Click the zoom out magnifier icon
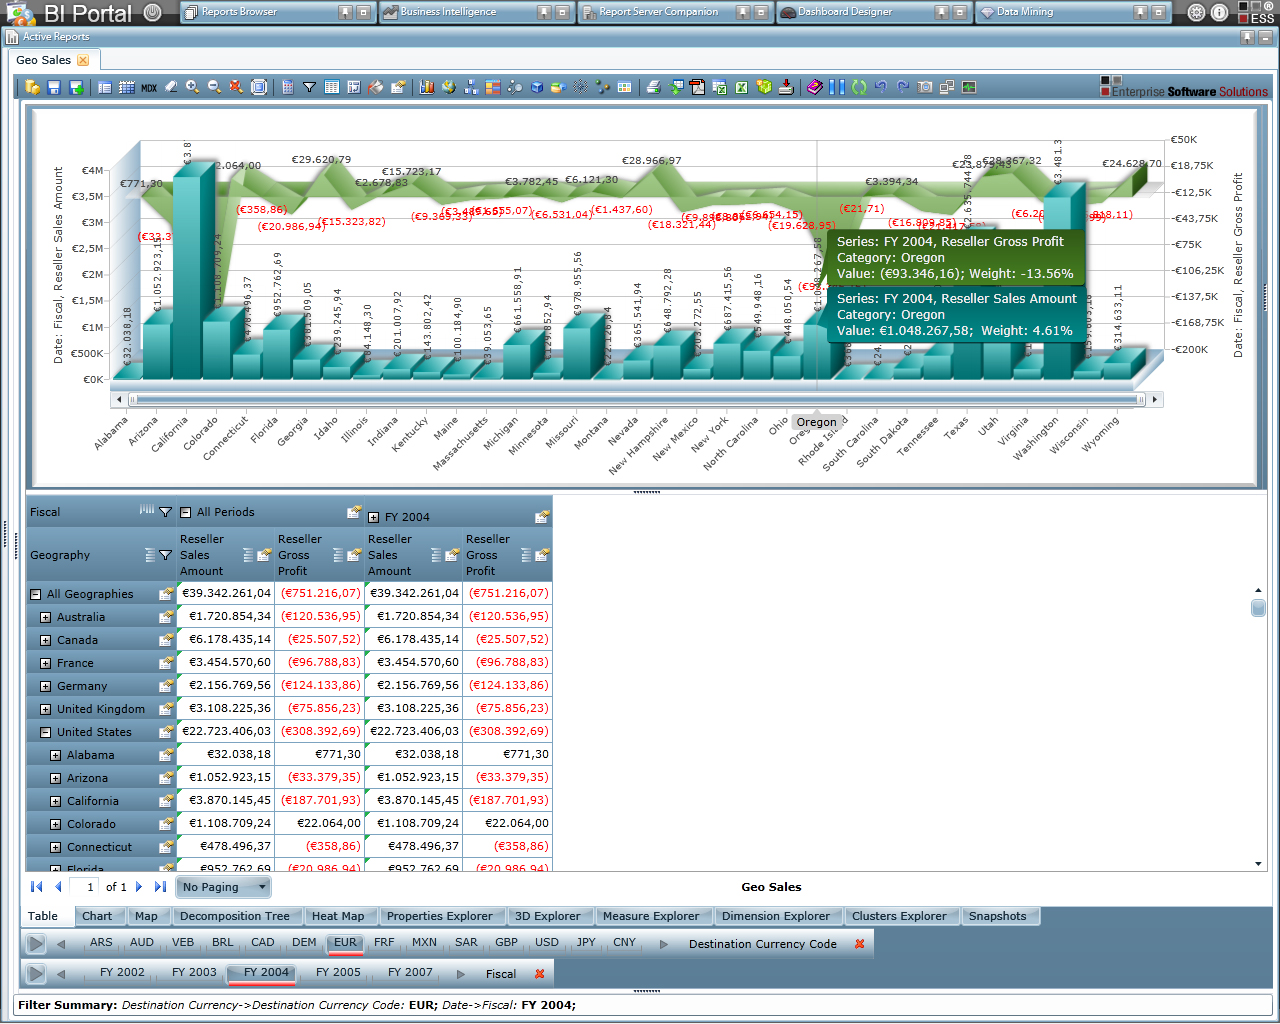 click(x=214, y=87)
